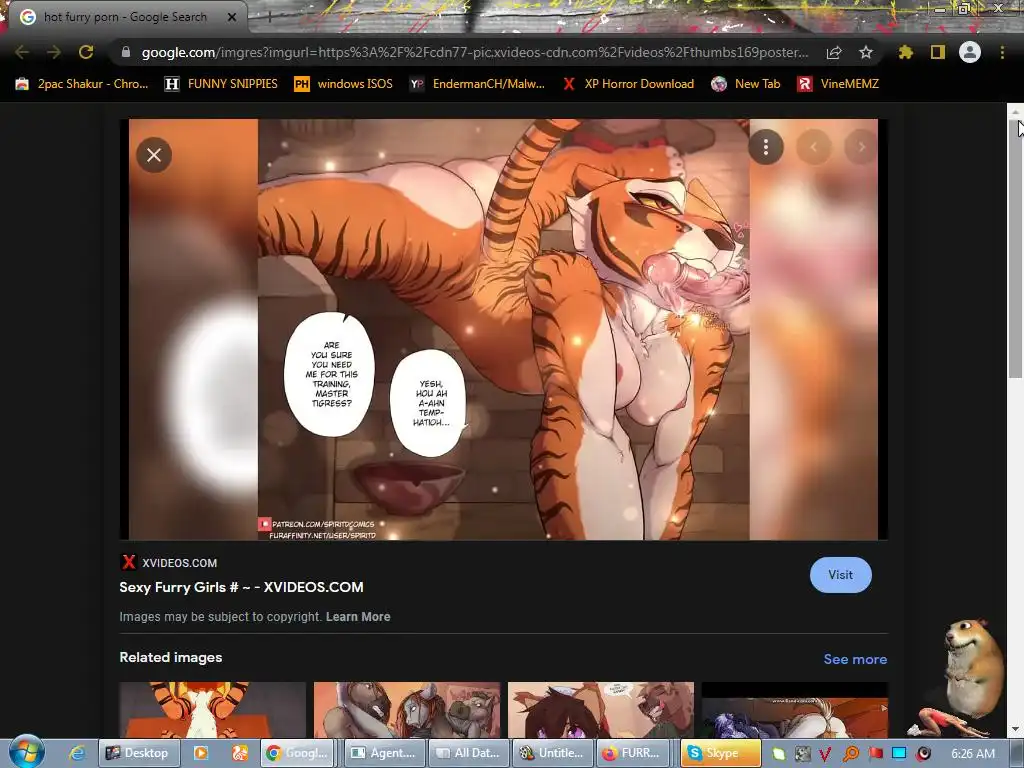The width and height of the screenshot is (1024, 768).
Task: Open a new browser tab with the plus button
Action: (268, 17)
